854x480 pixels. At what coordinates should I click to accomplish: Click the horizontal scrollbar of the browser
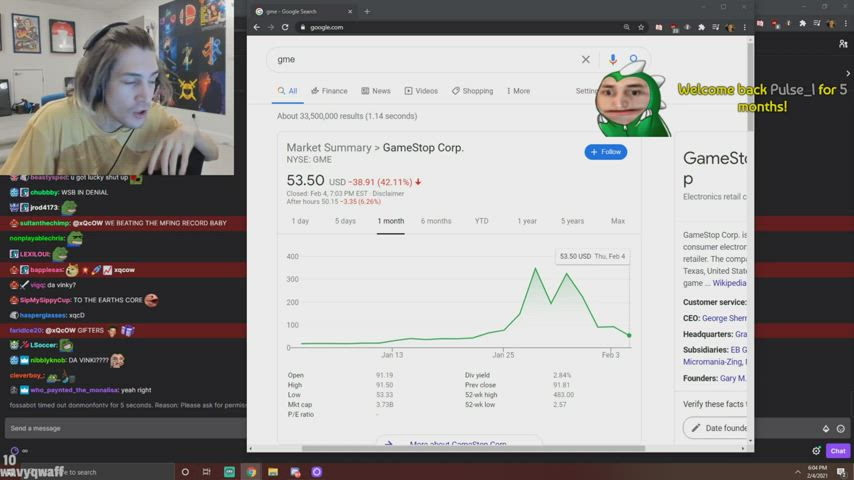[x=473, y=448]
